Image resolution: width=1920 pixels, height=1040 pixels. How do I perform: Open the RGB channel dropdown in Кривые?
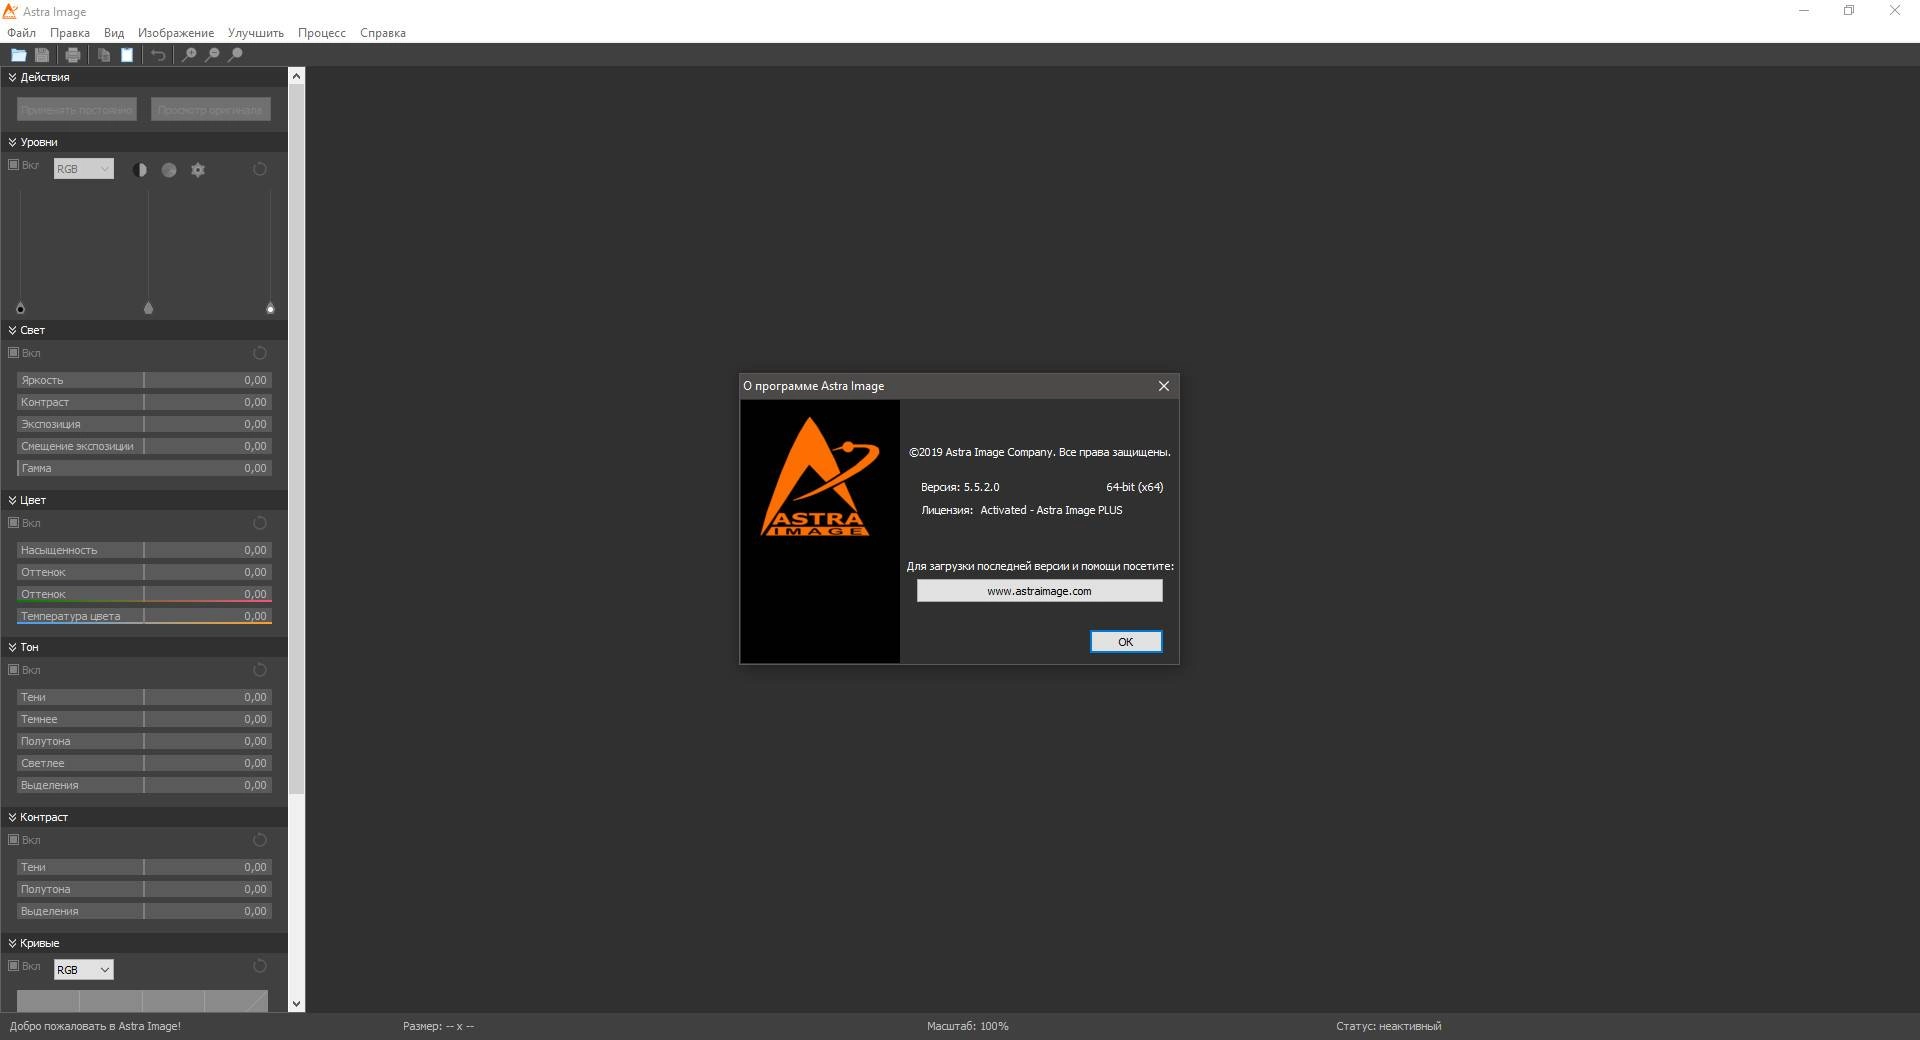pos(84,970)
